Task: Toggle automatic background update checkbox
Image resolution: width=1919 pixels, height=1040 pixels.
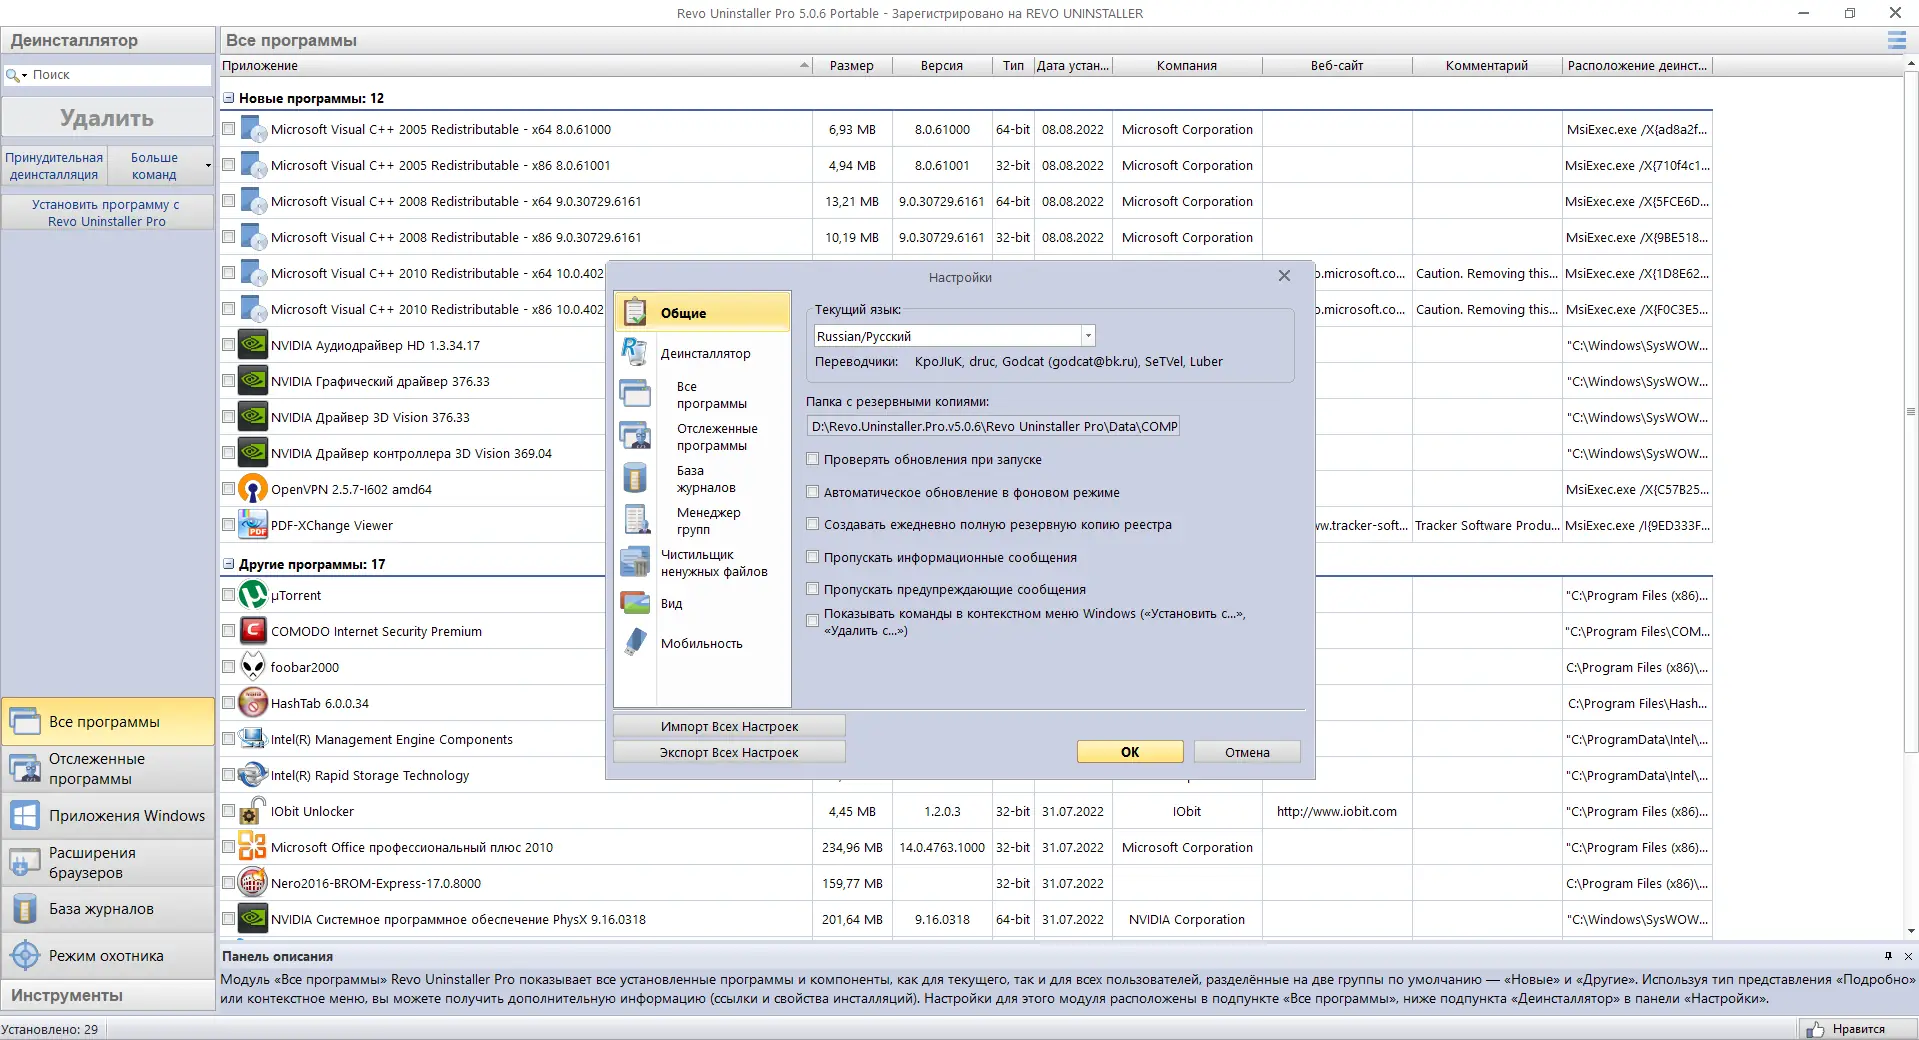Action: pos(813,492)
